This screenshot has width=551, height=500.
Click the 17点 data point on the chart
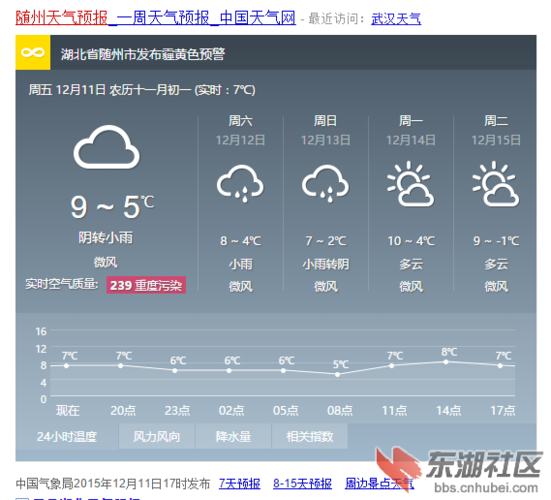point(500,366)
